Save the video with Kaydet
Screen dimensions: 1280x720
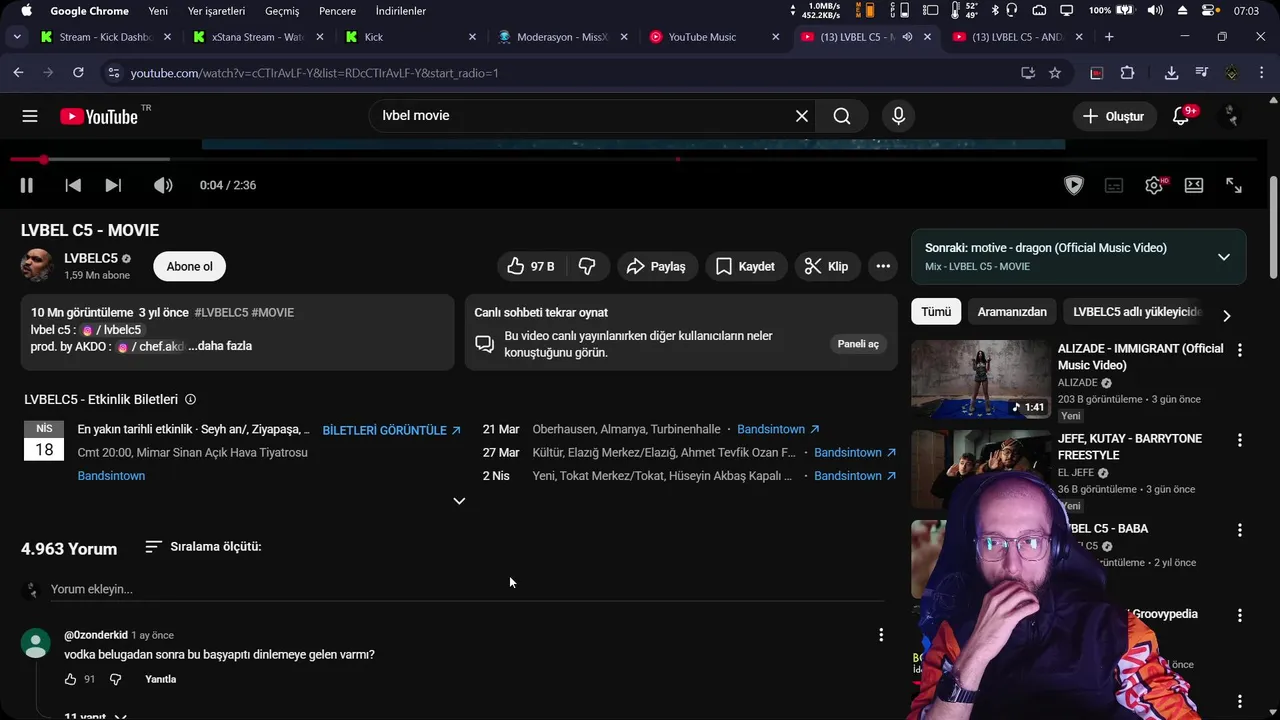click(x=745, y=266)
